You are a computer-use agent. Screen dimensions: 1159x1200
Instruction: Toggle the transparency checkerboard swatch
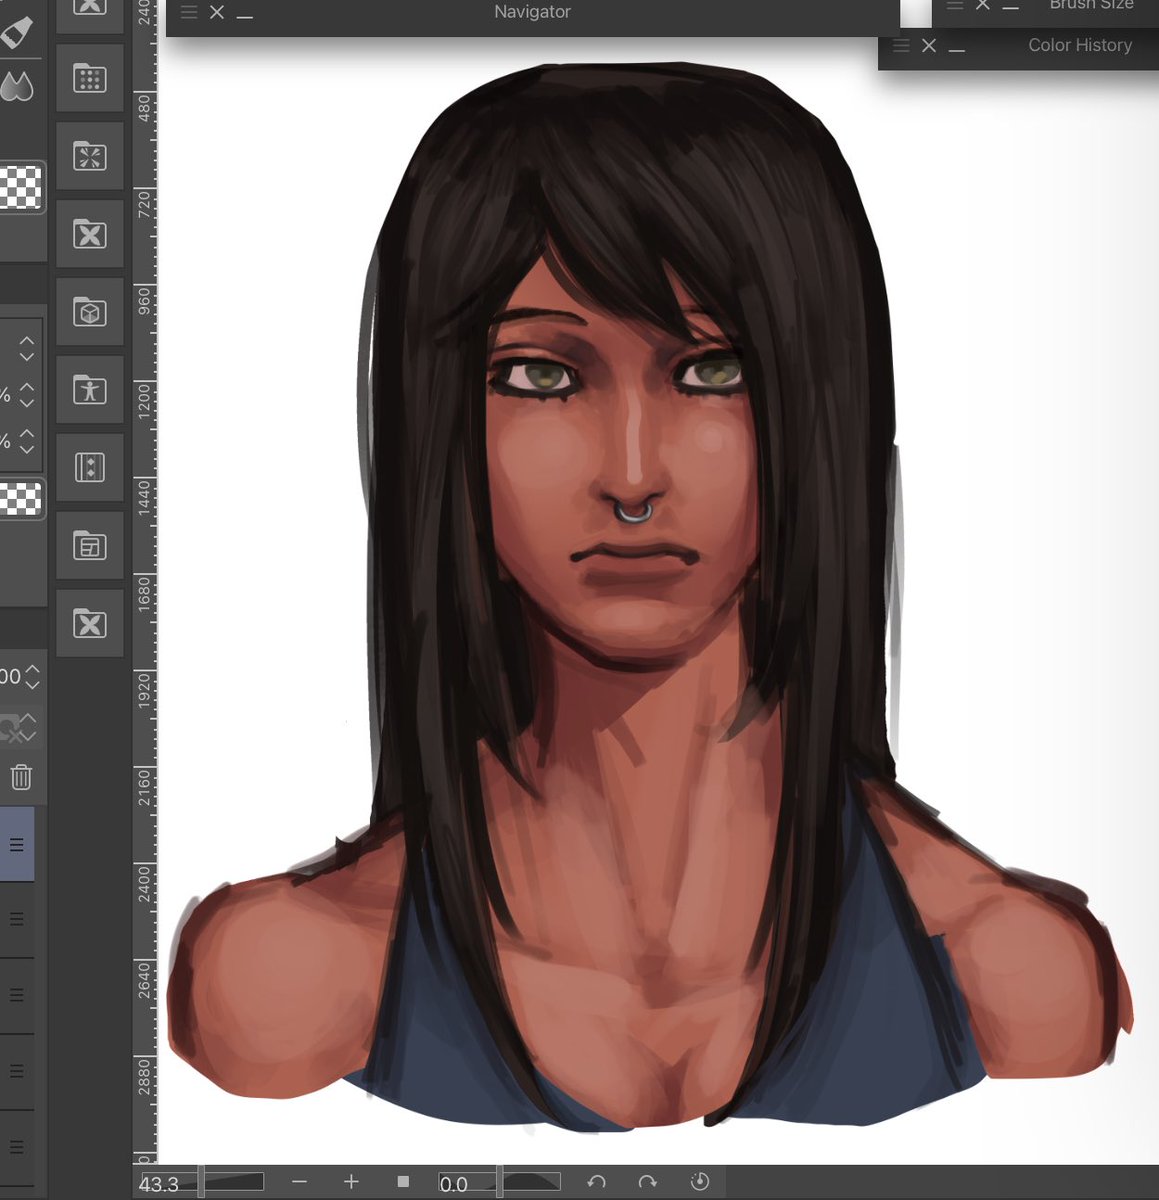[22, 187]
